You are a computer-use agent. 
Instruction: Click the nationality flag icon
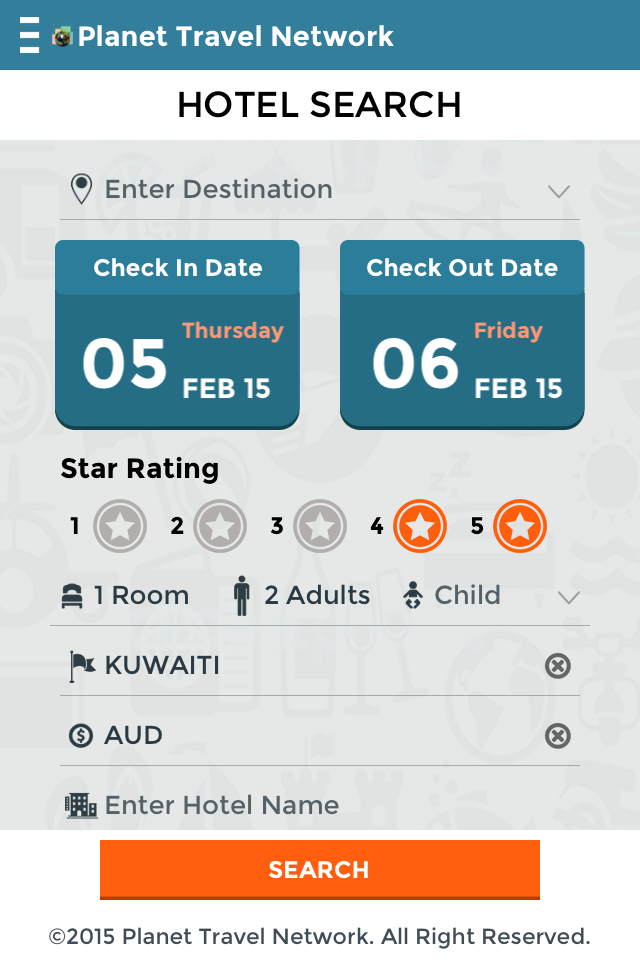[81, 666]
